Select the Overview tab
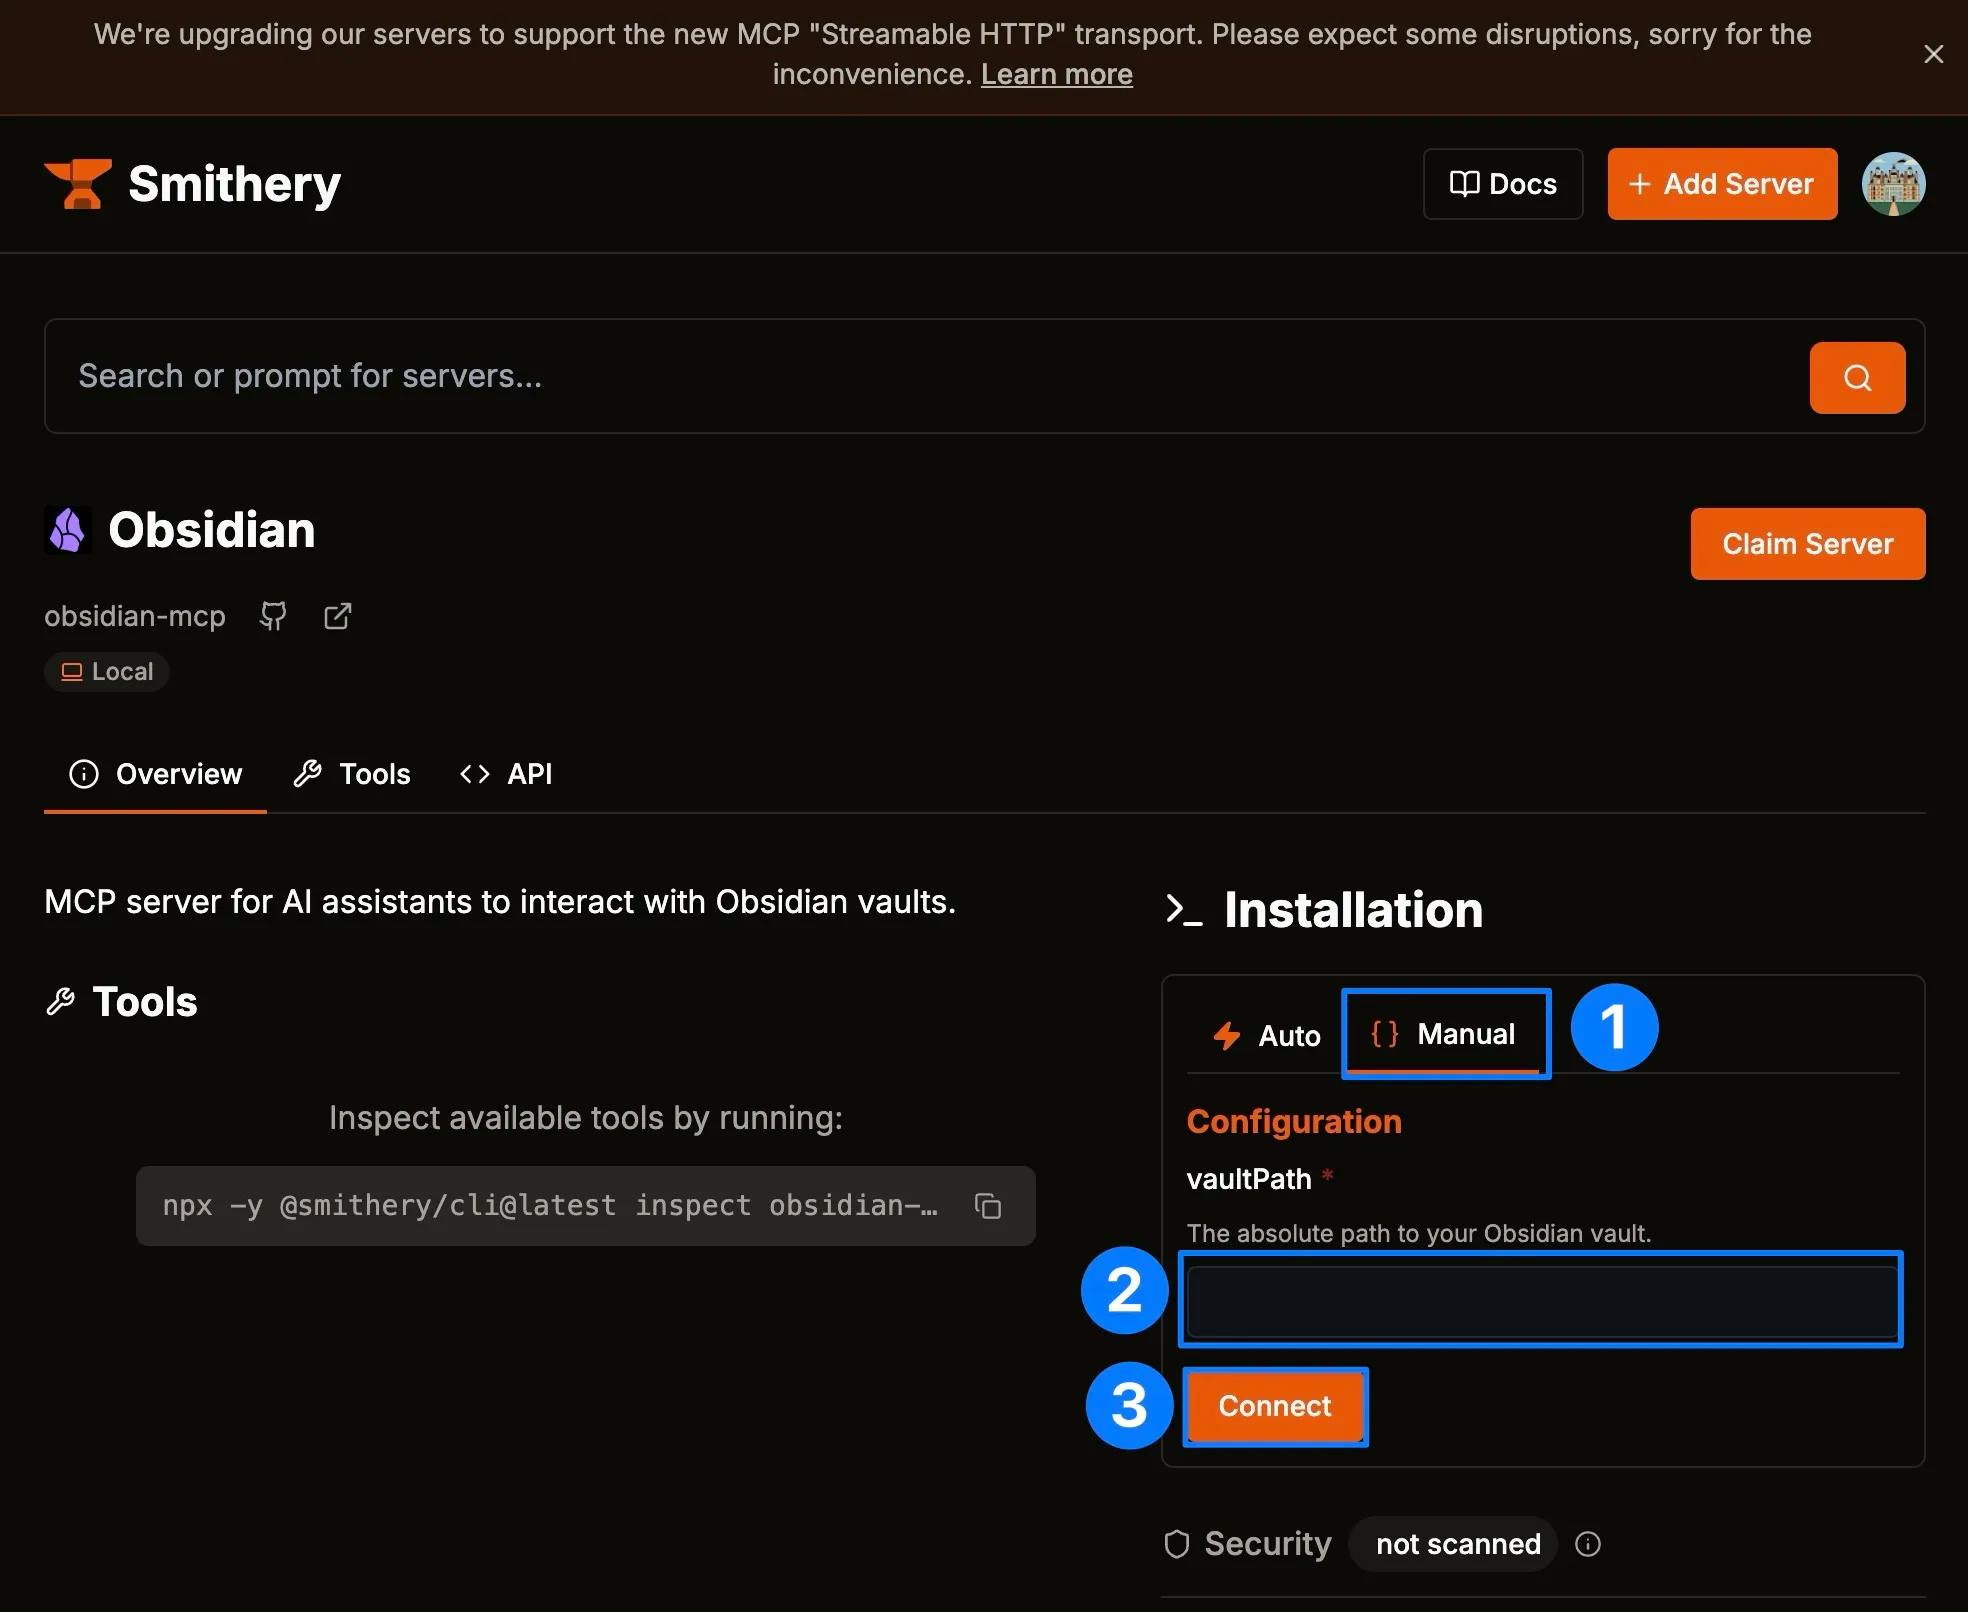 [x=155, y=774]
